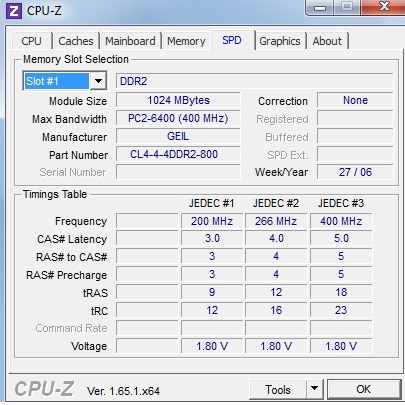Select the SPD tab
Image resolution: width=405 pixels, height=405 pixels.
click(232, 40)
